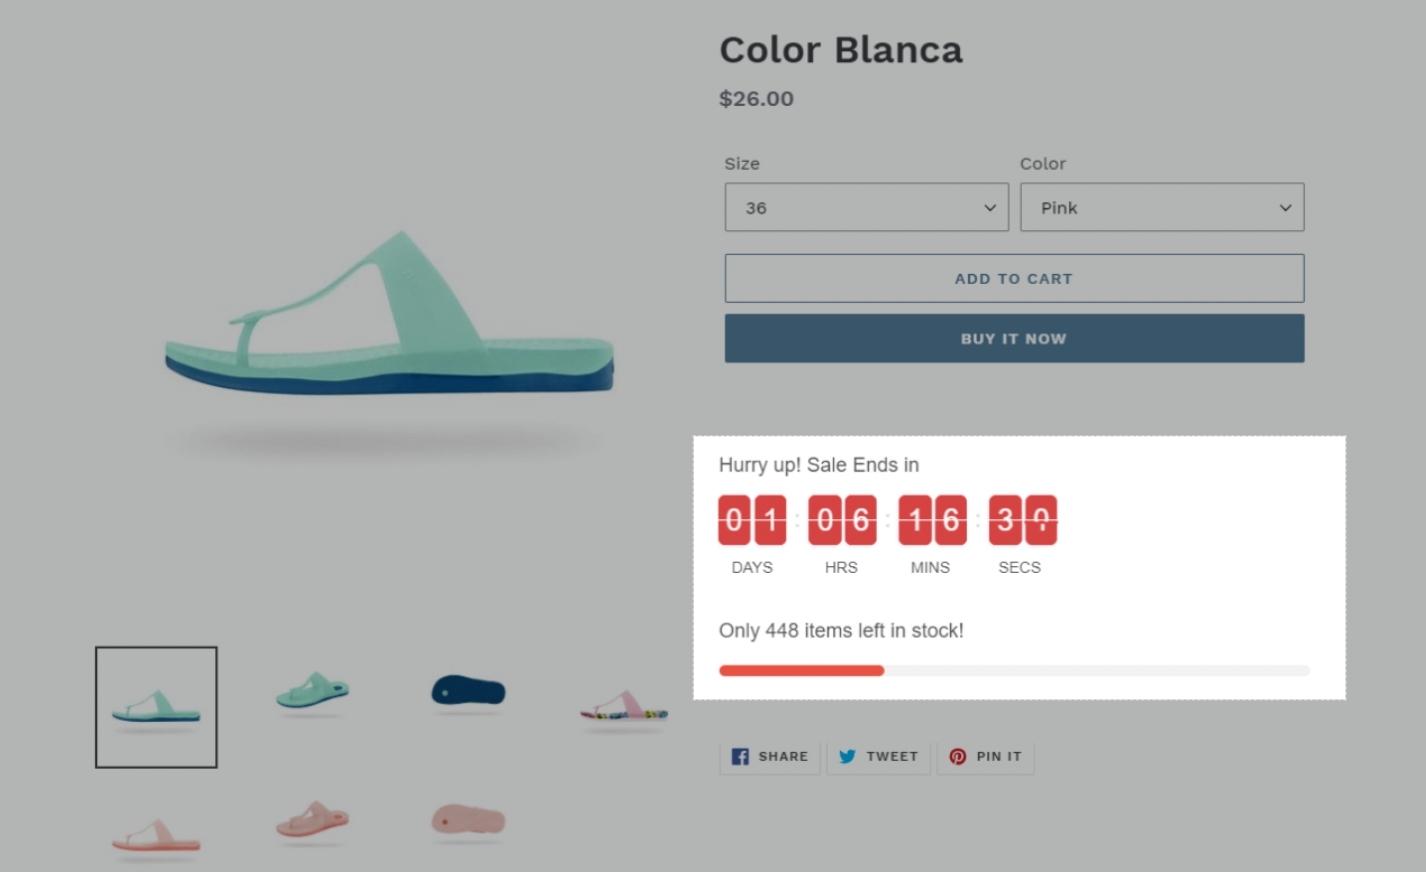Select the pink sole bottom thumbnail
The image size is (1426, 872).
coord(468,821)
